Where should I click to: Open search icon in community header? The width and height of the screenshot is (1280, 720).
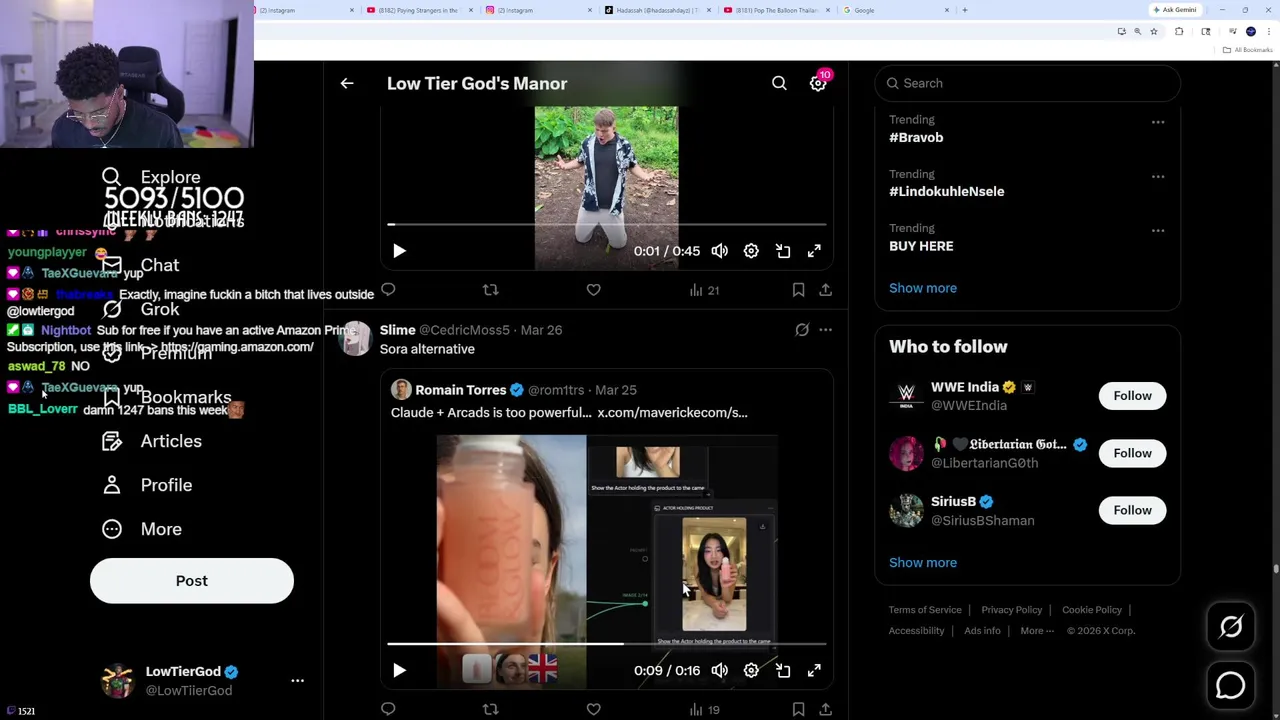click(779, 84)
